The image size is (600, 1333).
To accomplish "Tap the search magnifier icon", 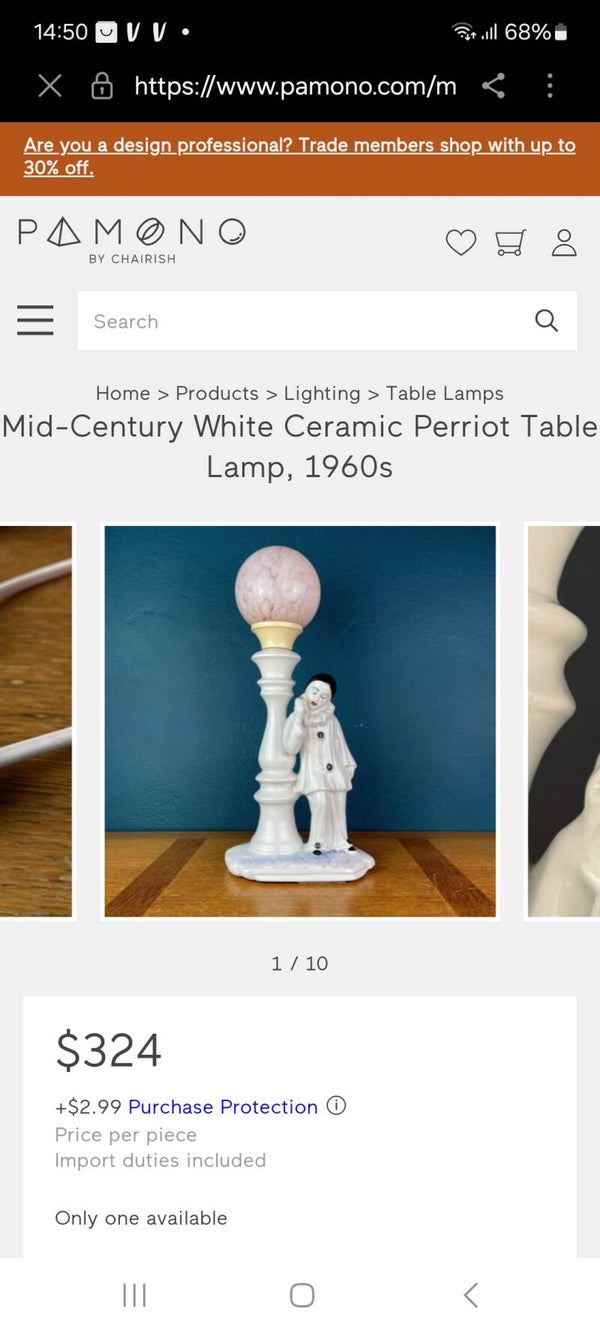I will [546, 320].
